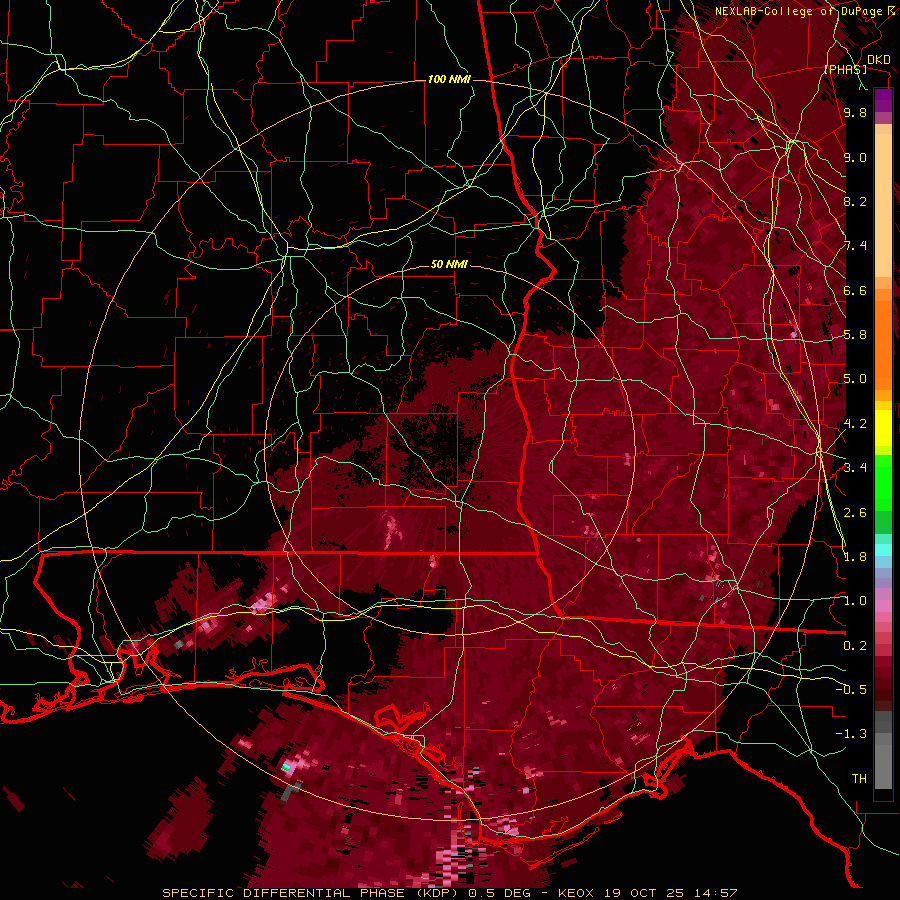
Task: Click the bright yellow segment of the color bar
Action: [x=883, y=428]
